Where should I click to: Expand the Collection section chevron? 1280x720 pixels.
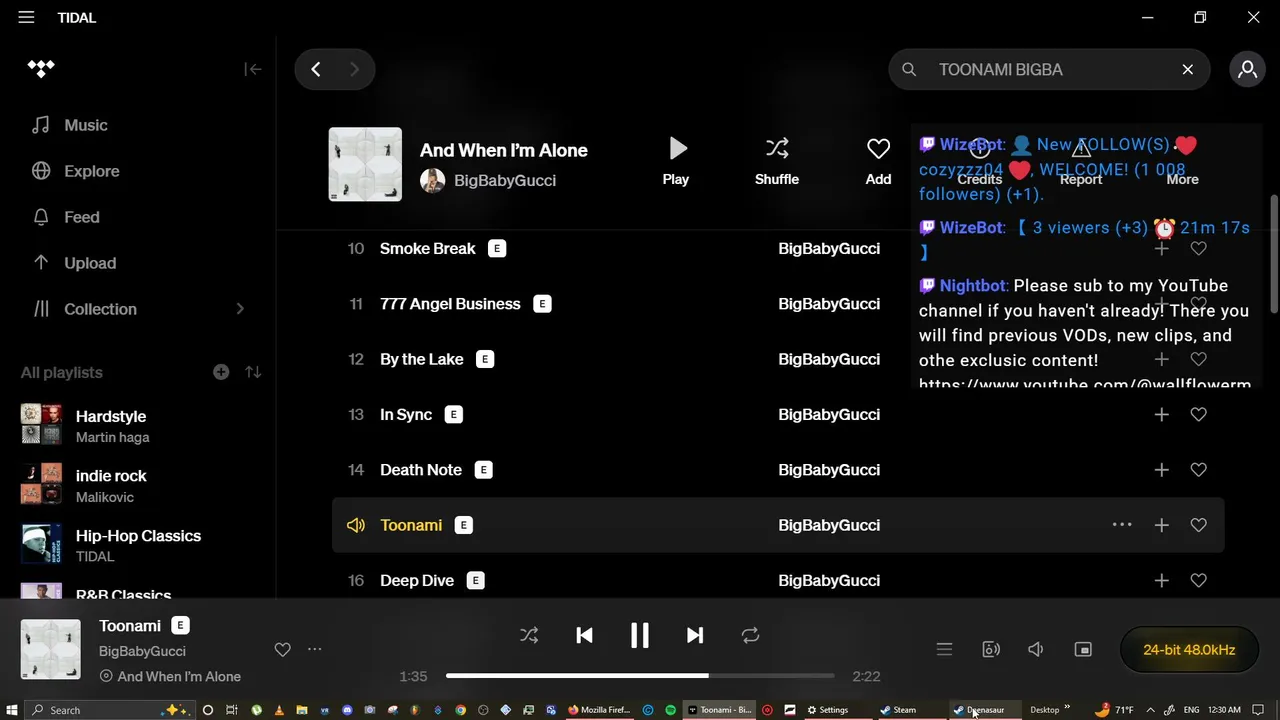click(240, 309)
